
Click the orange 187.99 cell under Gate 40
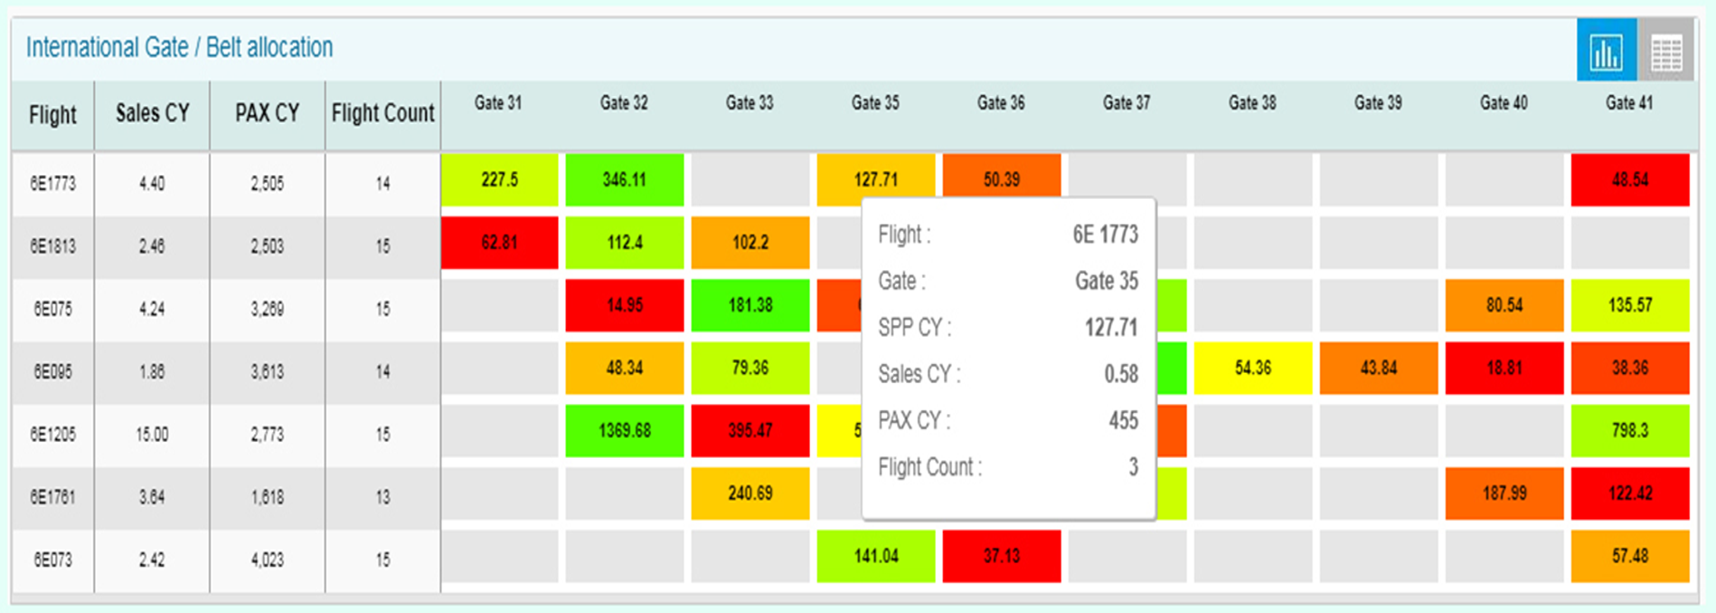(1504, 493)
